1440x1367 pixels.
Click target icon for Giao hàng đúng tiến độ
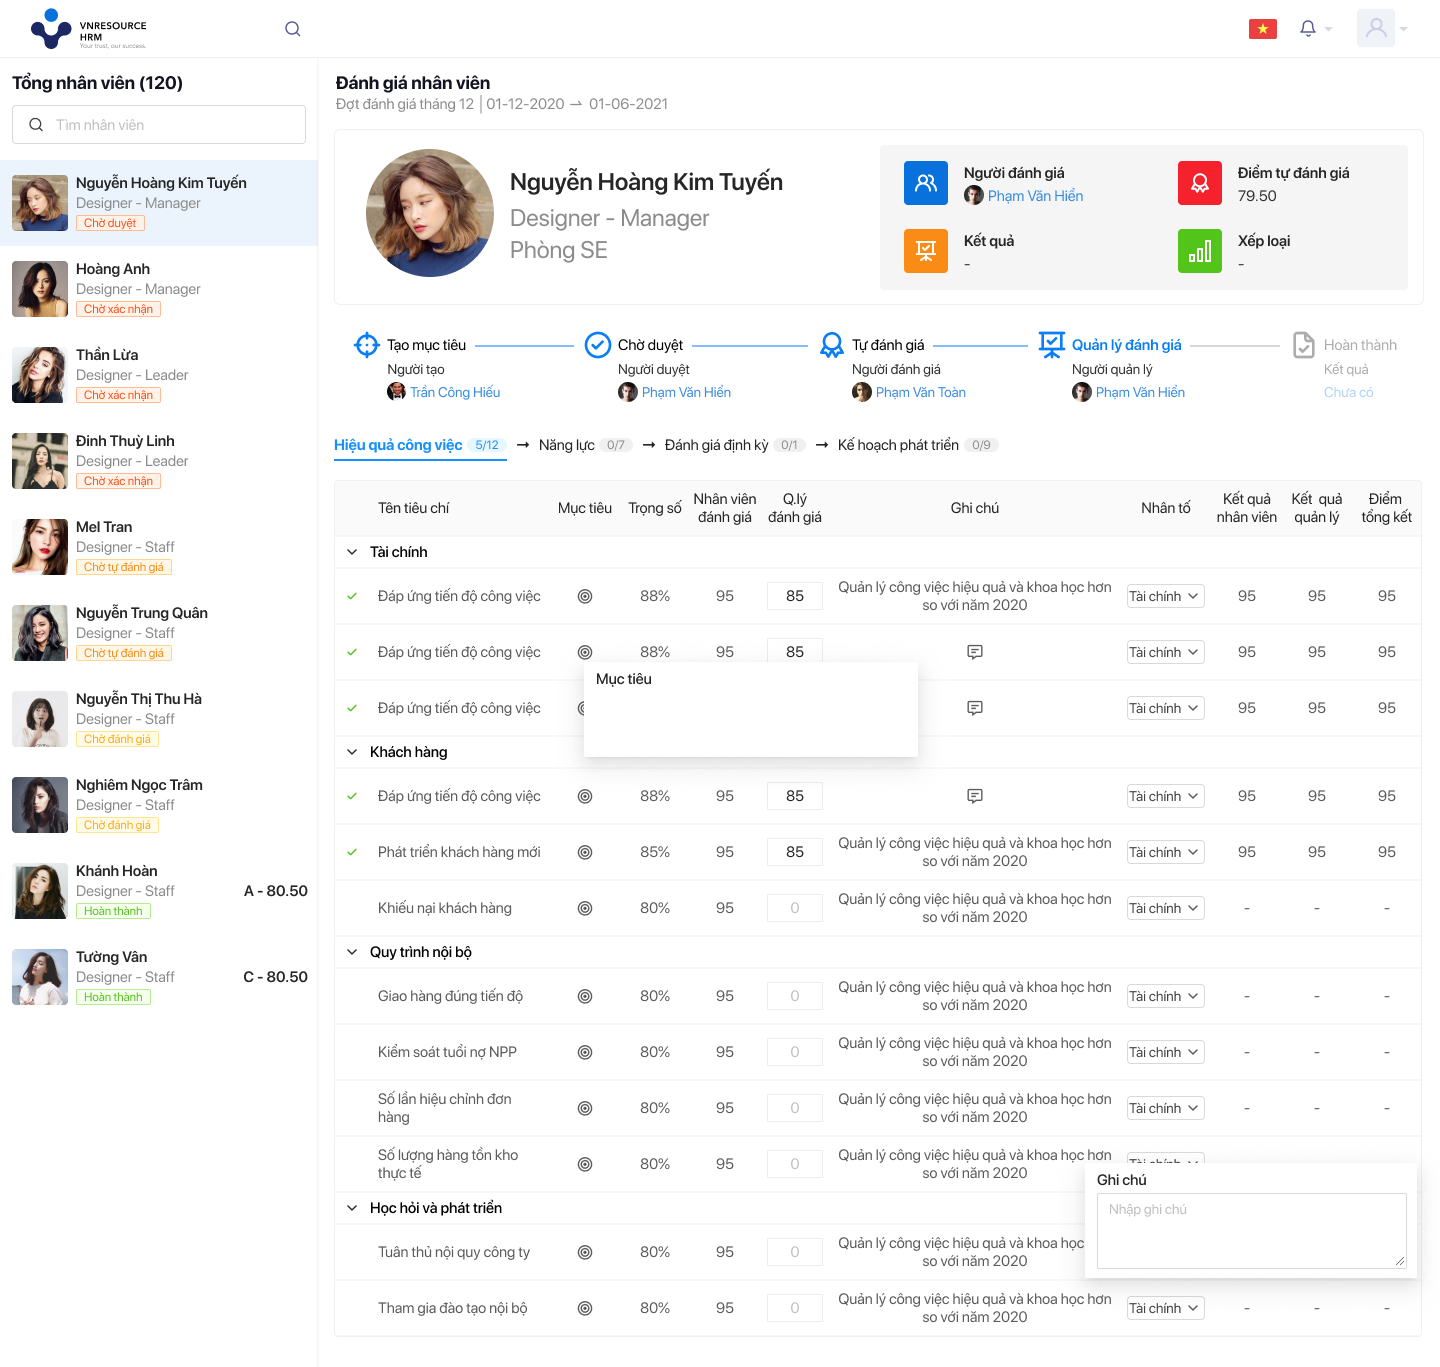(x=585, y=996)
